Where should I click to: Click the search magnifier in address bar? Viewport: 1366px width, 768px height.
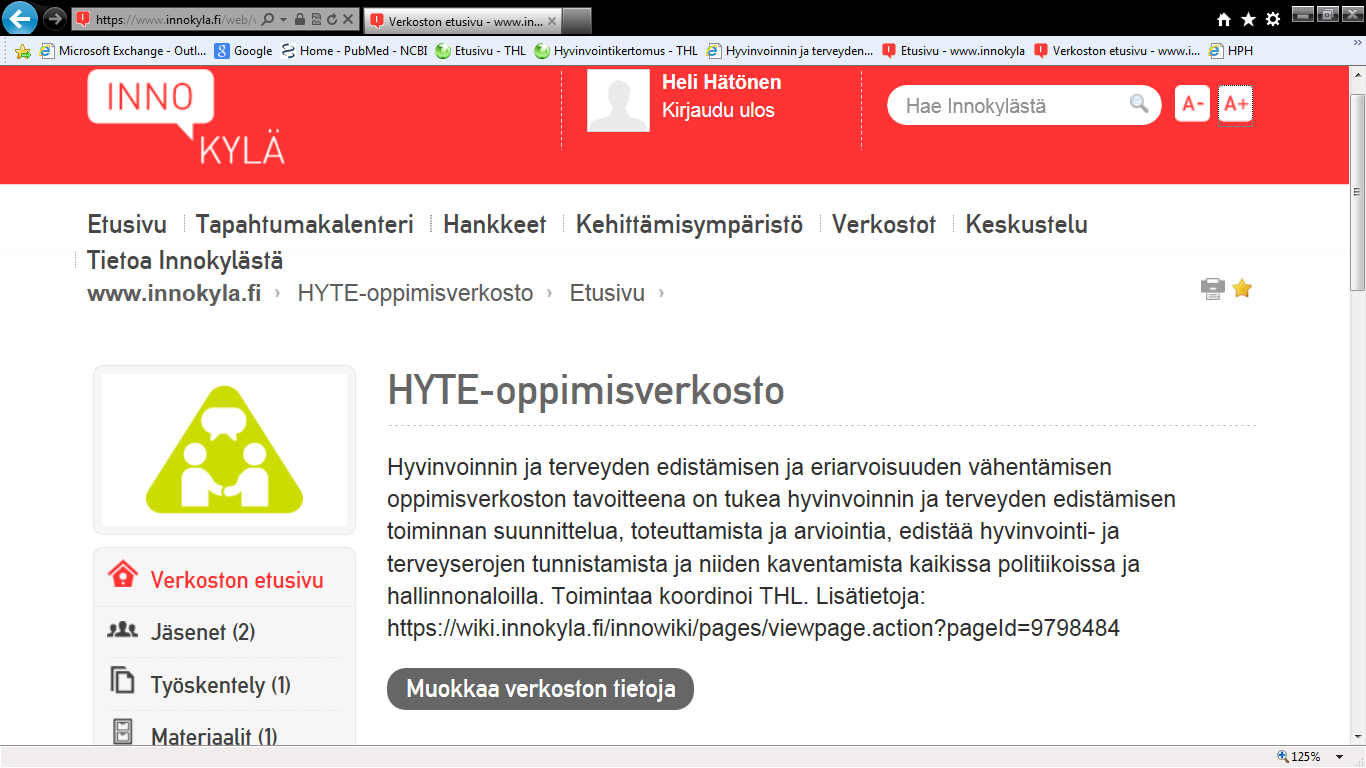point(268,19)
